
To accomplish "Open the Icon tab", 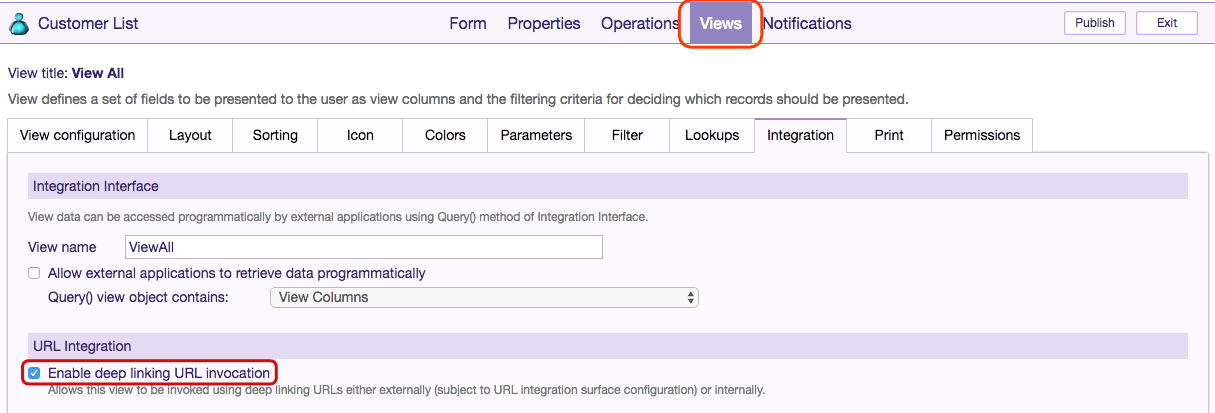I will (x=360, y=135).
